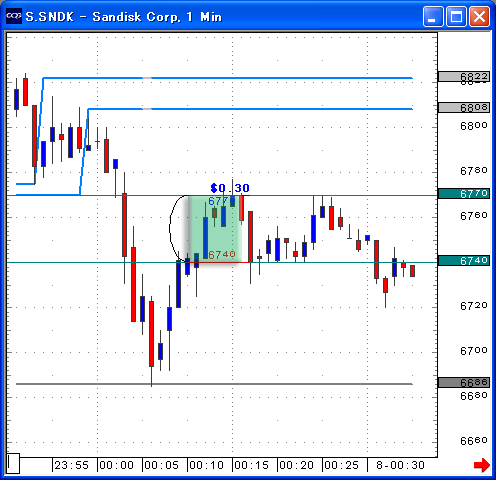Select the 6808 price marker
Viewport: 496px width, 480px height.
(464, 108)
